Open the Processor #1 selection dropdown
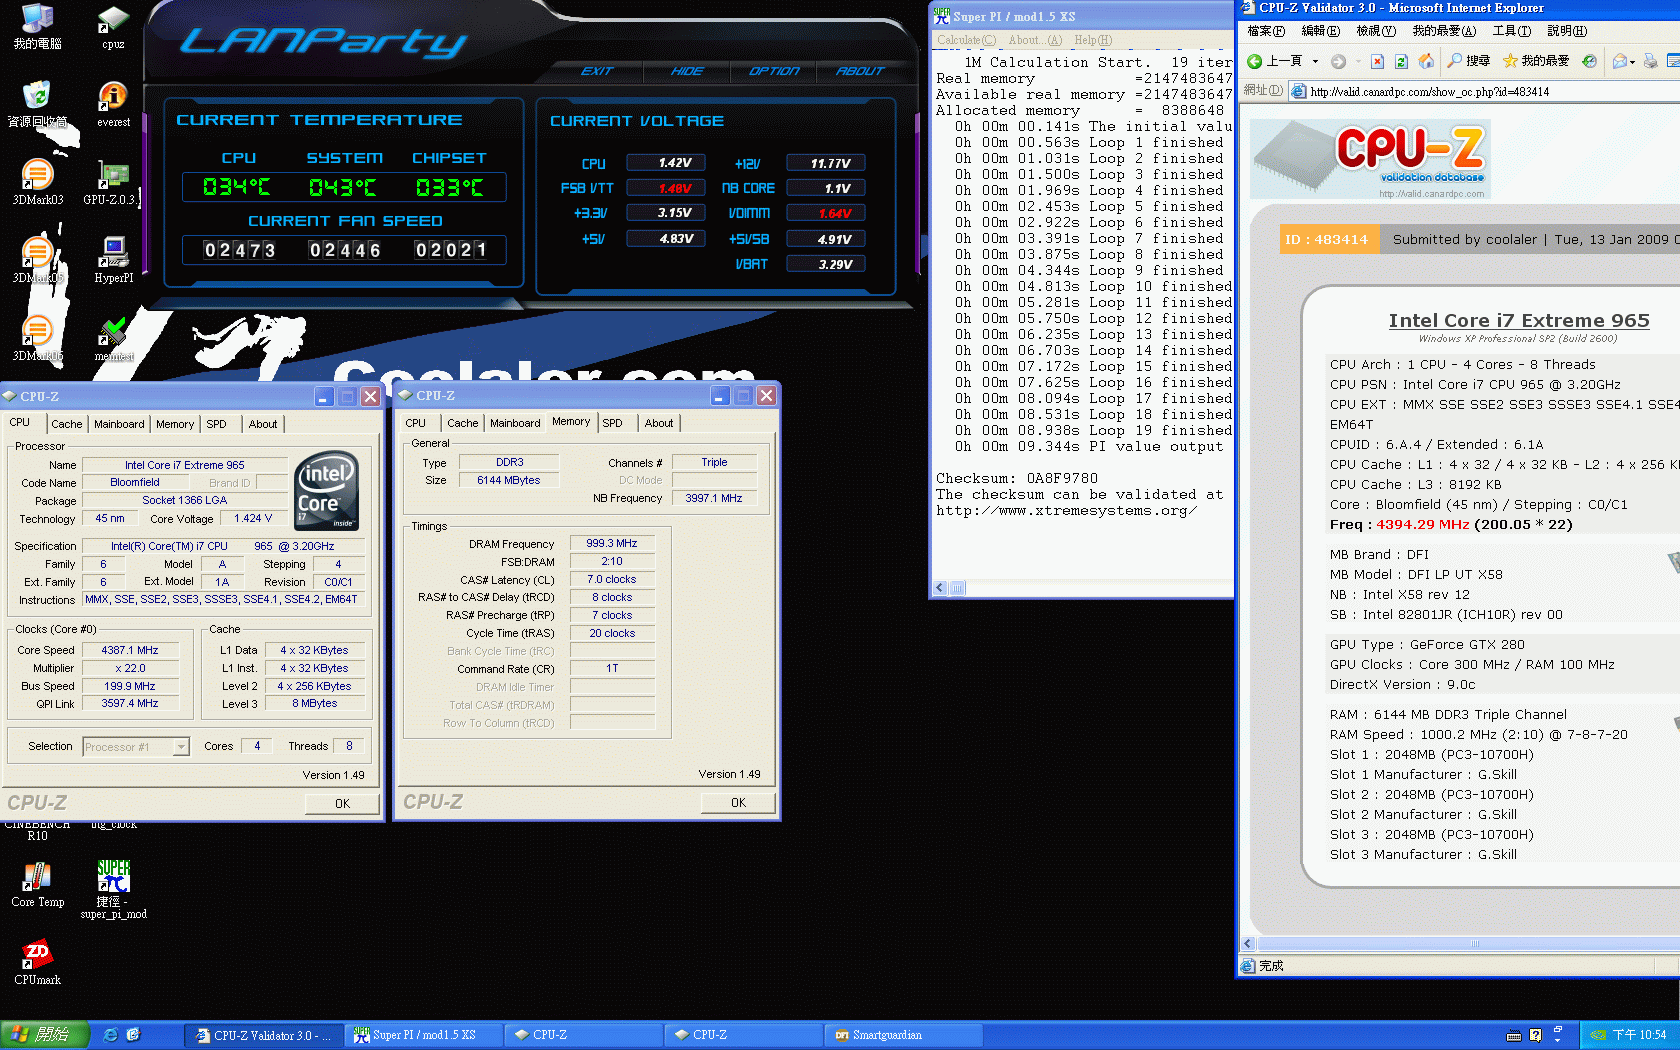Image resolution: width=1680 pixels, height=1050 pixels. click(x=181, y=747)
